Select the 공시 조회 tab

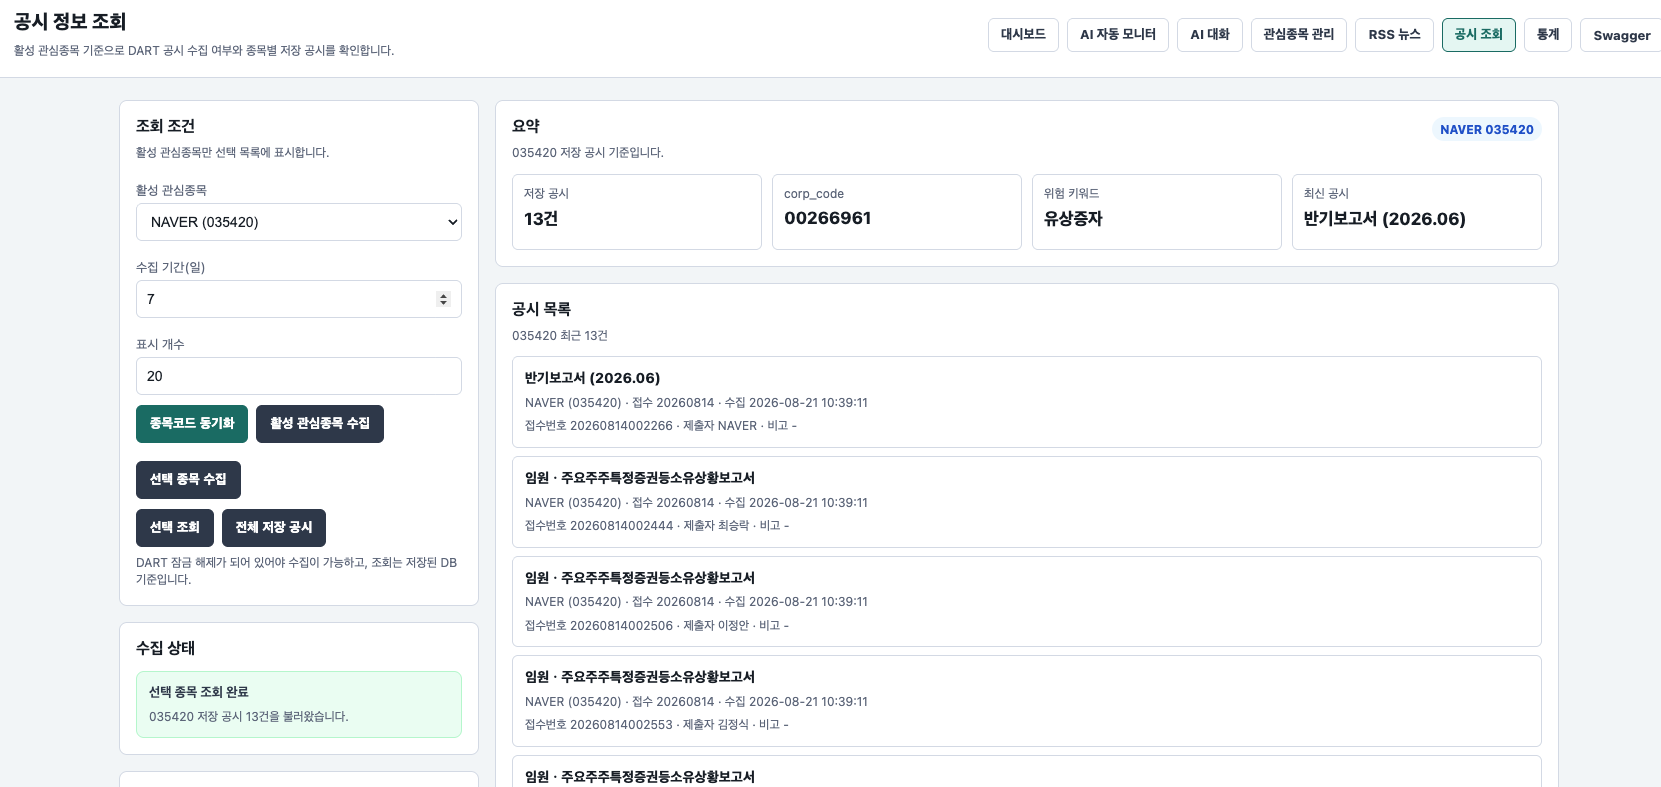(1479, 35)
